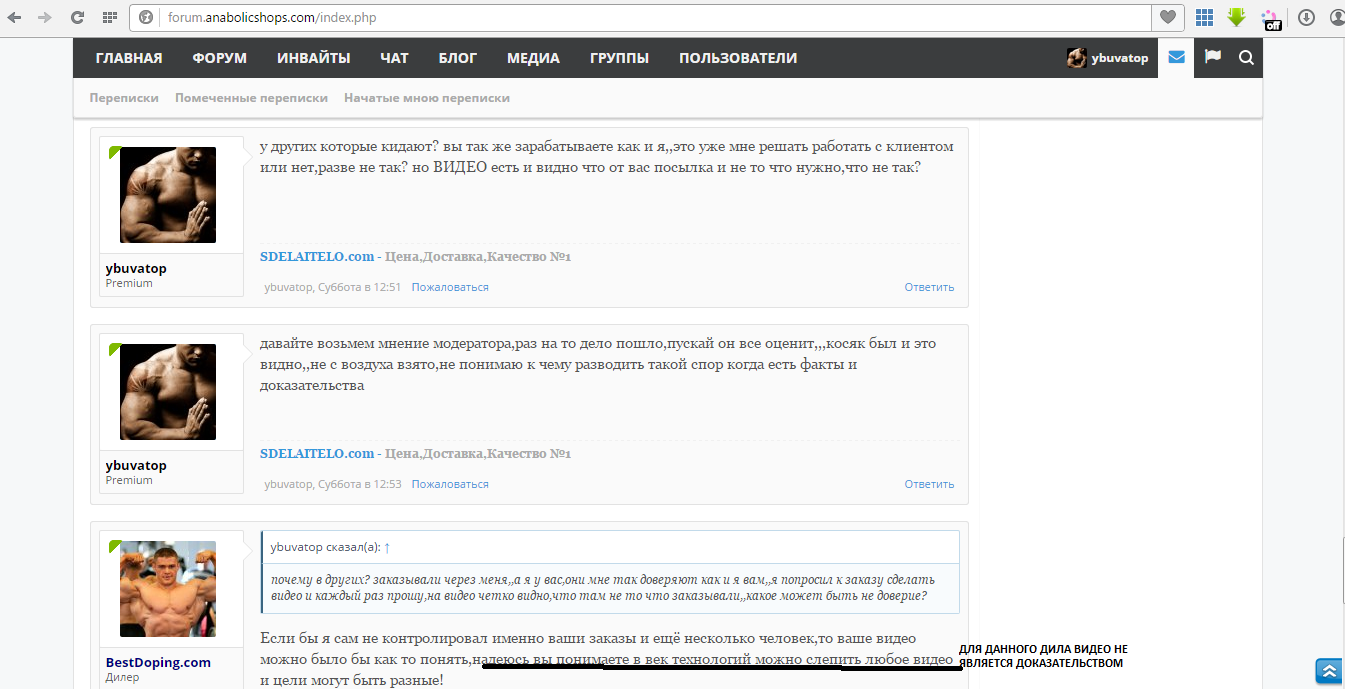Click the scroll-to-top double chevron button
This screenshot has height=689, width=1345.
[x=1329, y=670]
